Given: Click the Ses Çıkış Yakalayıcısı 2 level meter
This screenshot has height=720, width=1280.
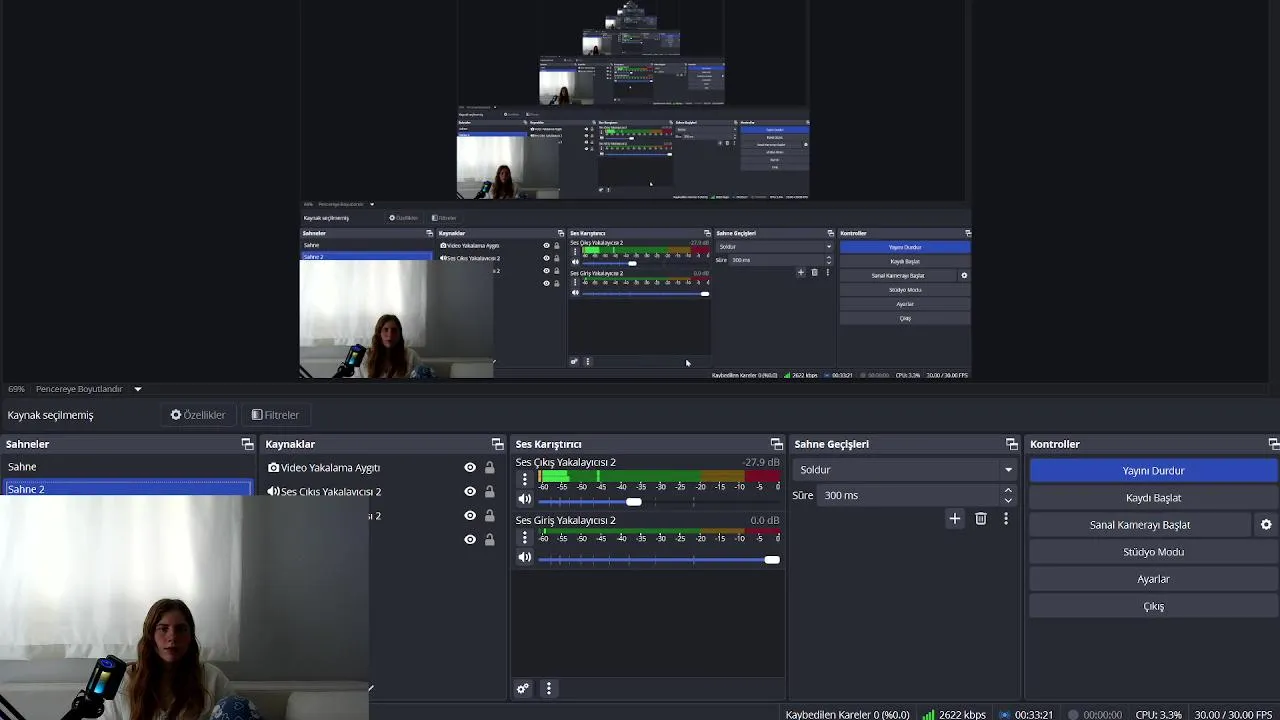Looking at the screenshot, I should point(659,477).
